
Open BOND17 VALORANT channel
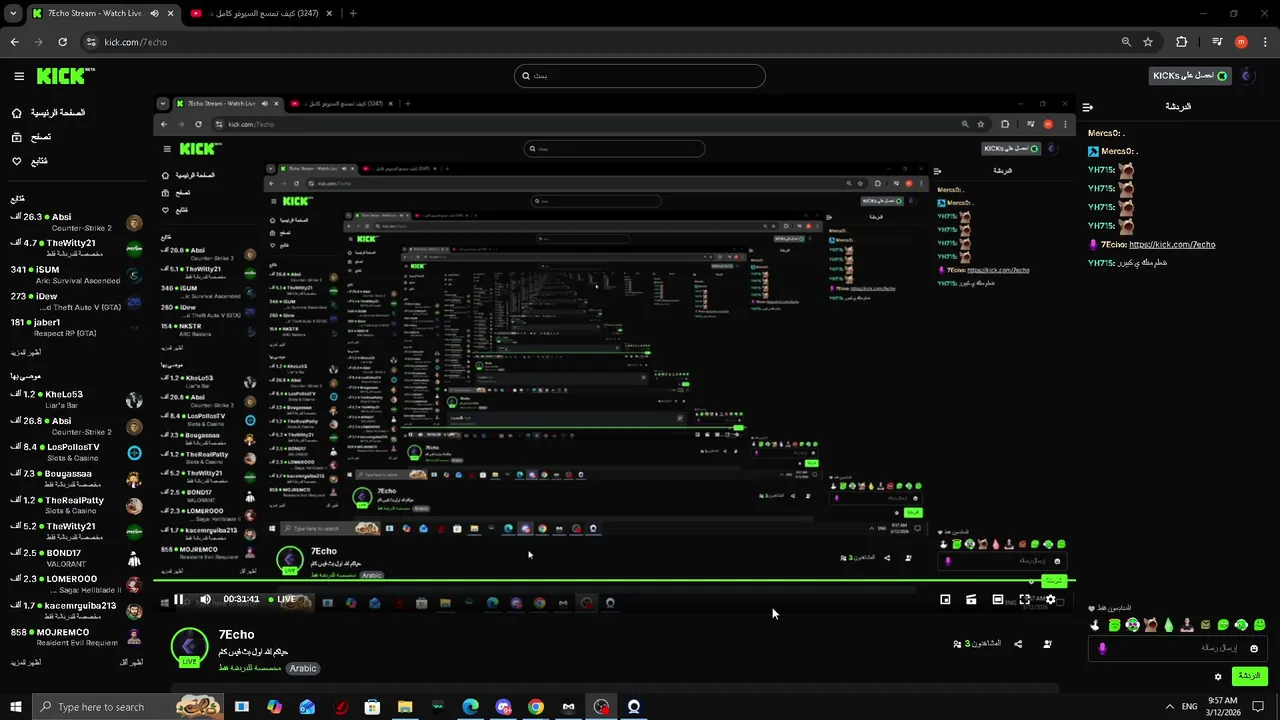click(76, 558)
